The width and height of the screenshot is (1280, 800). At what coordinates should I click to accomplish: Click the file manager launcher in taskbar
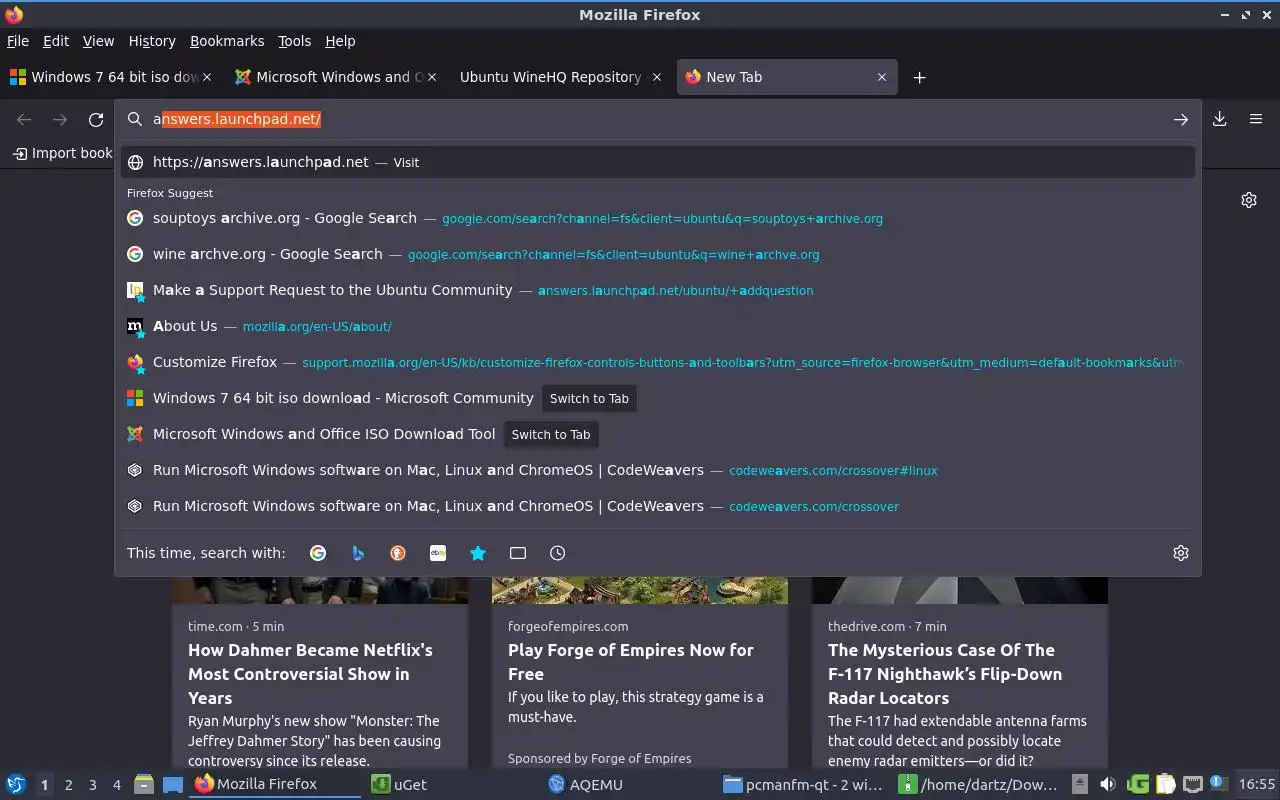click(x=144, y=784)
